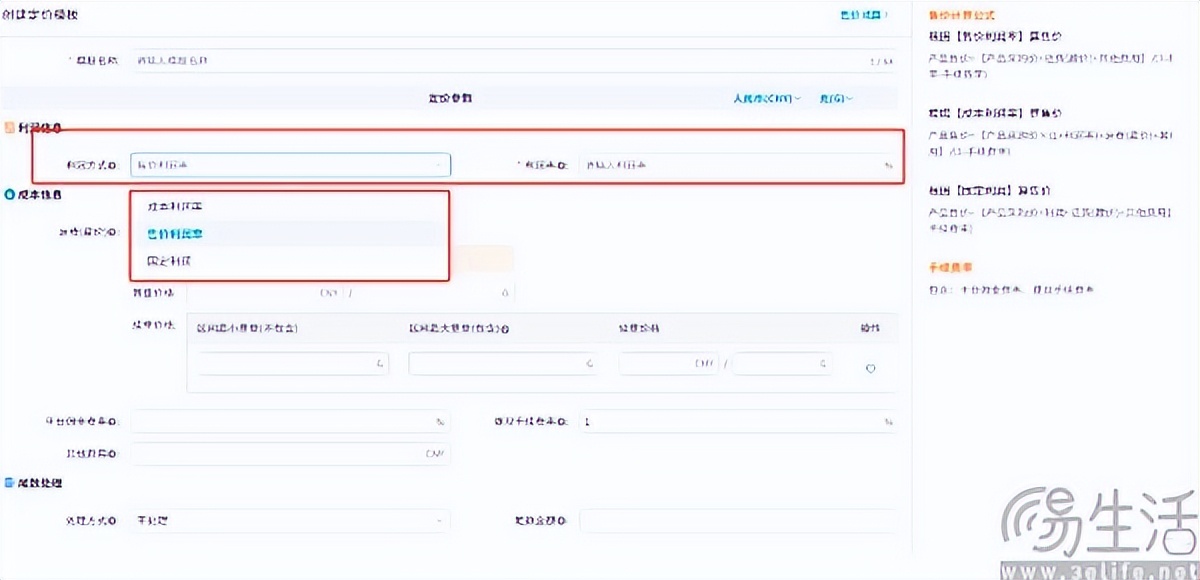Open the second currency dropdown right of 人民币(CNY)
This screenshot has width=1200, height=580.
[x=836, y=99]
